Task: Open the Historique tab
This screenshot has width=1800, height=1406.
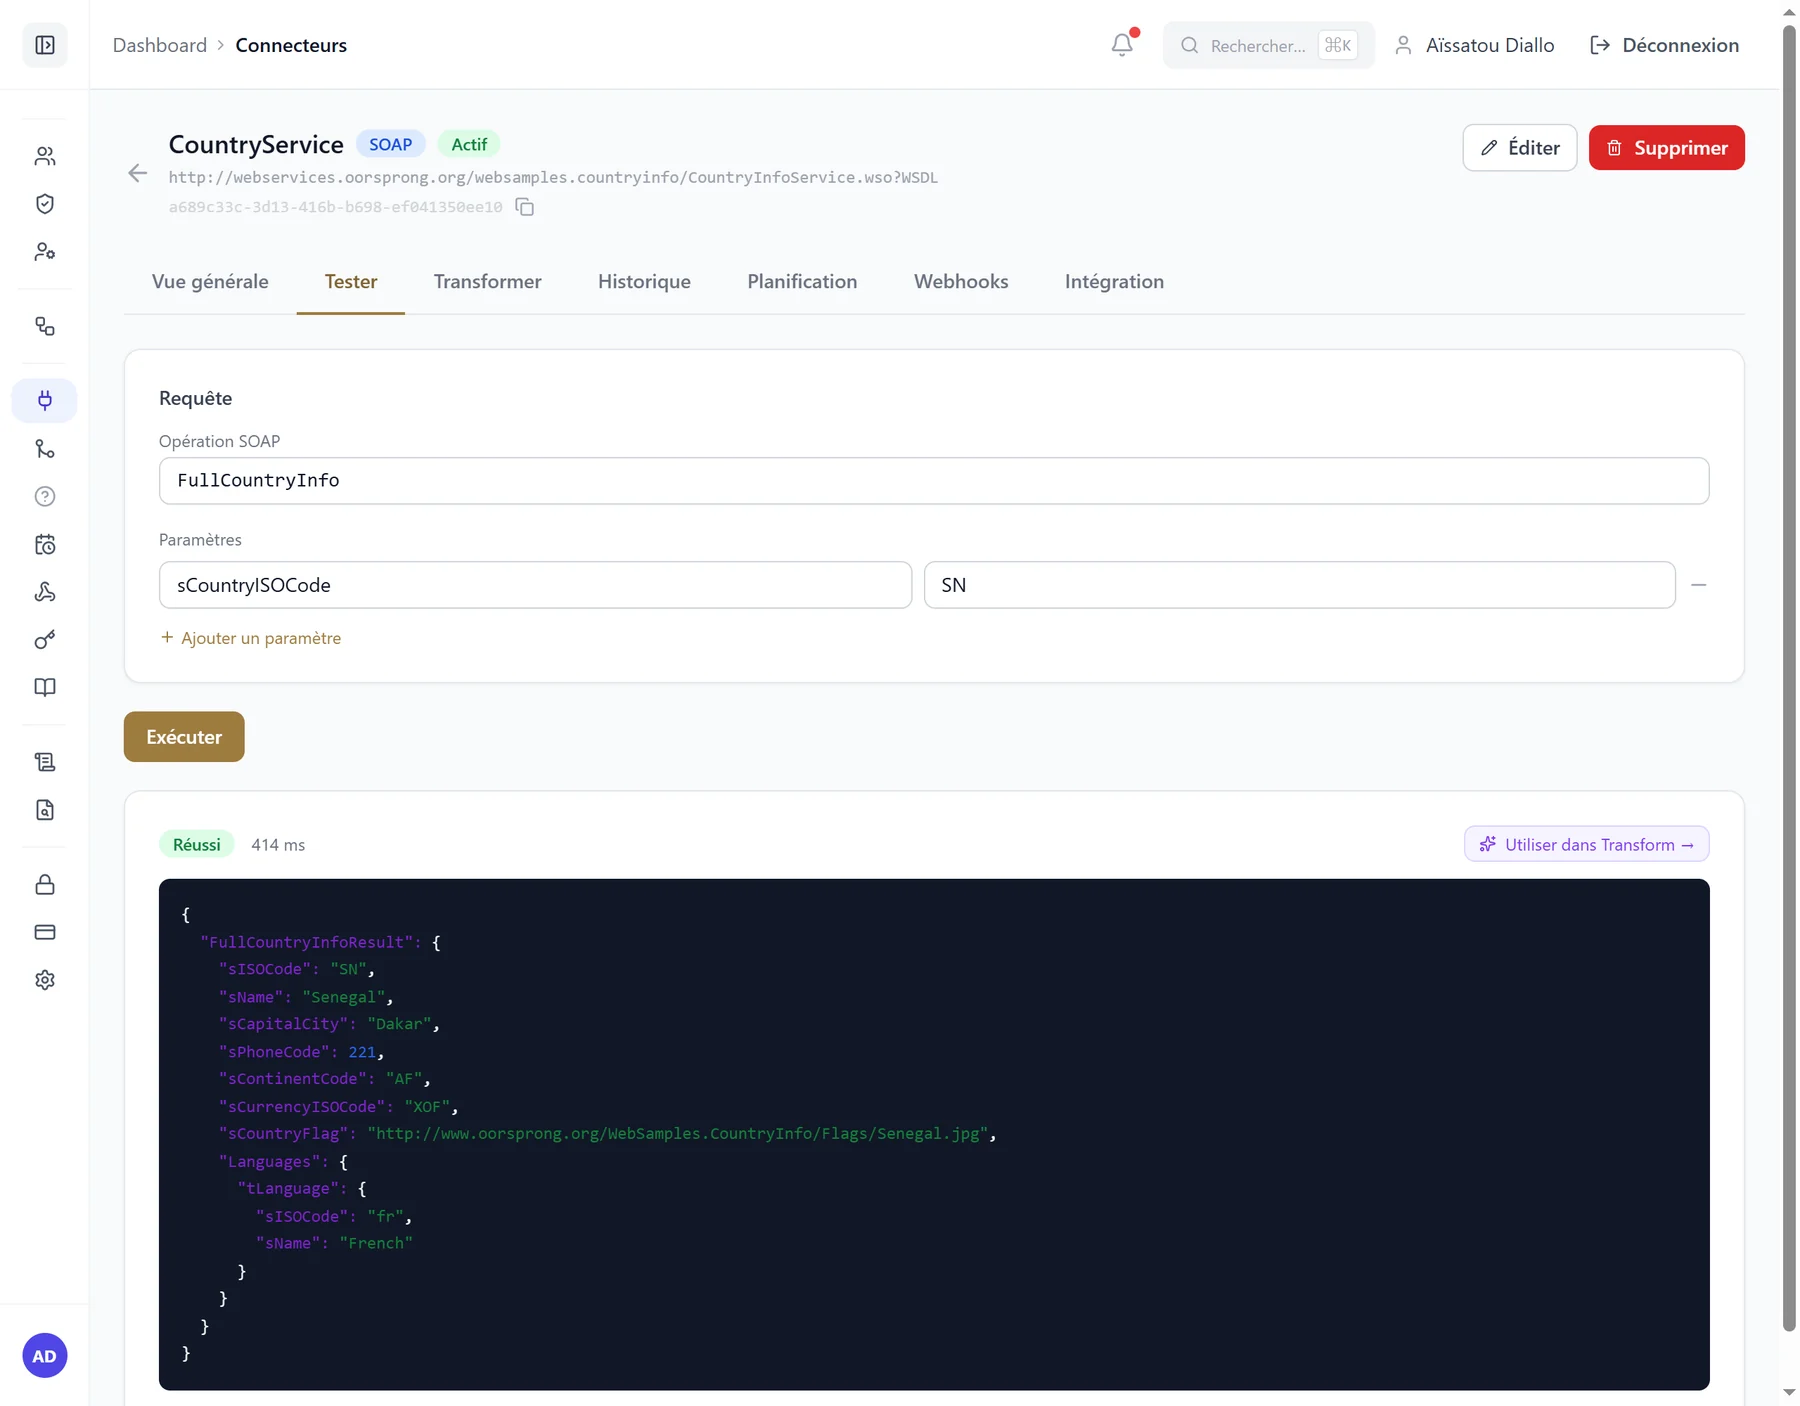Action: coord(644,282)
